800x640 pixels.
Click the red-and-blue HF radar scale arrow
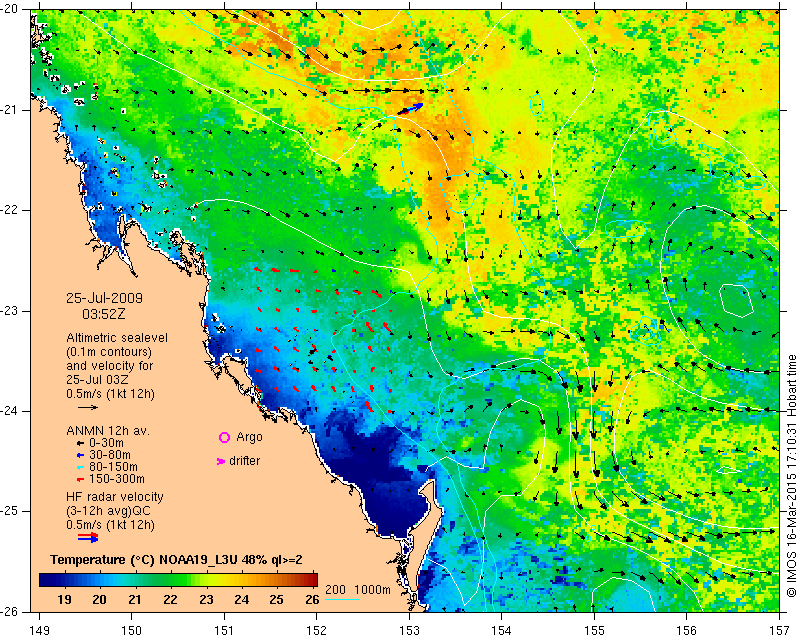coord(88,536)
